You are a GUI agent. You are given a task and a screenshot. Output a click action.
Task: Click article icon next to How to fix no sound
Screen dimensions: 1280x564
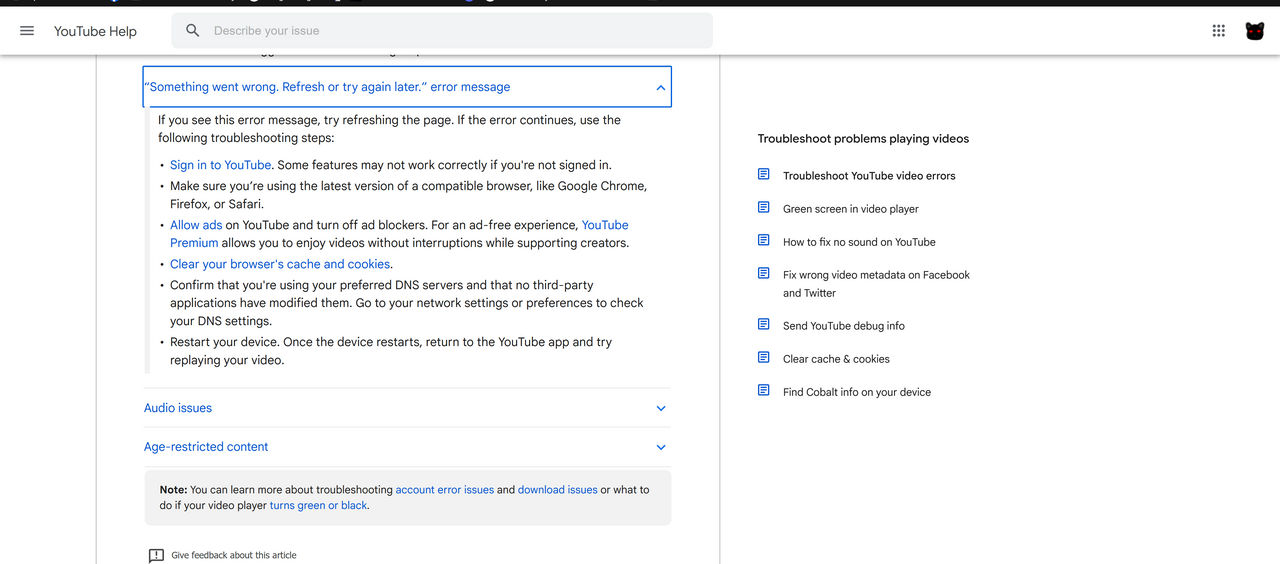coord(763,241)
